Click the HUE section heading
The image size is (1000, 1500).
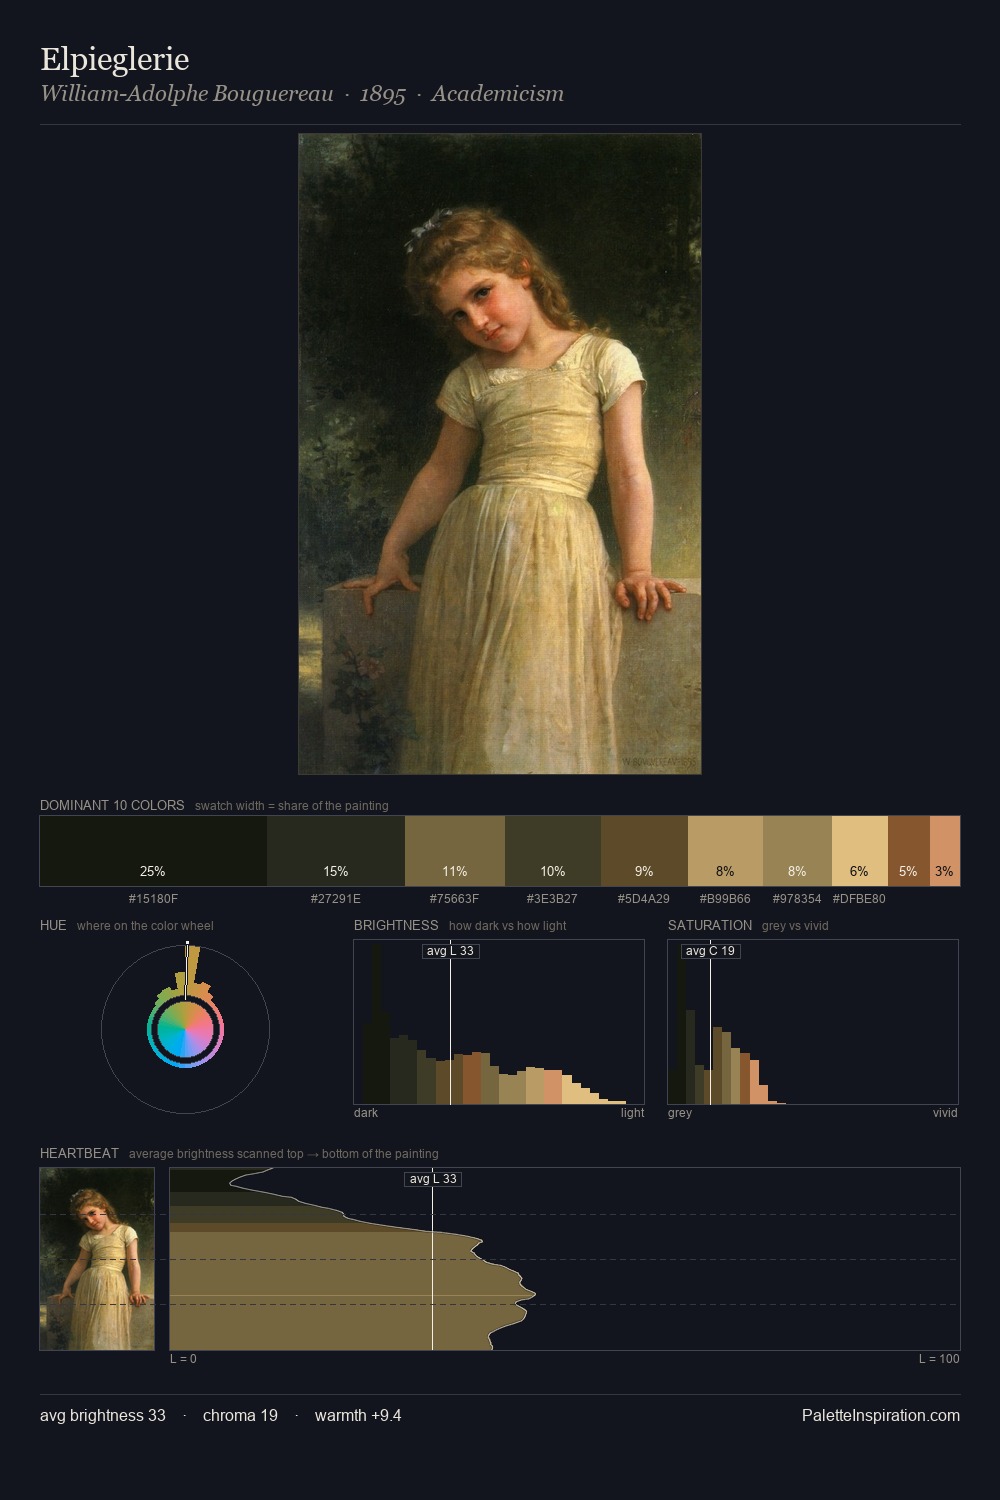tap(53, 925)
